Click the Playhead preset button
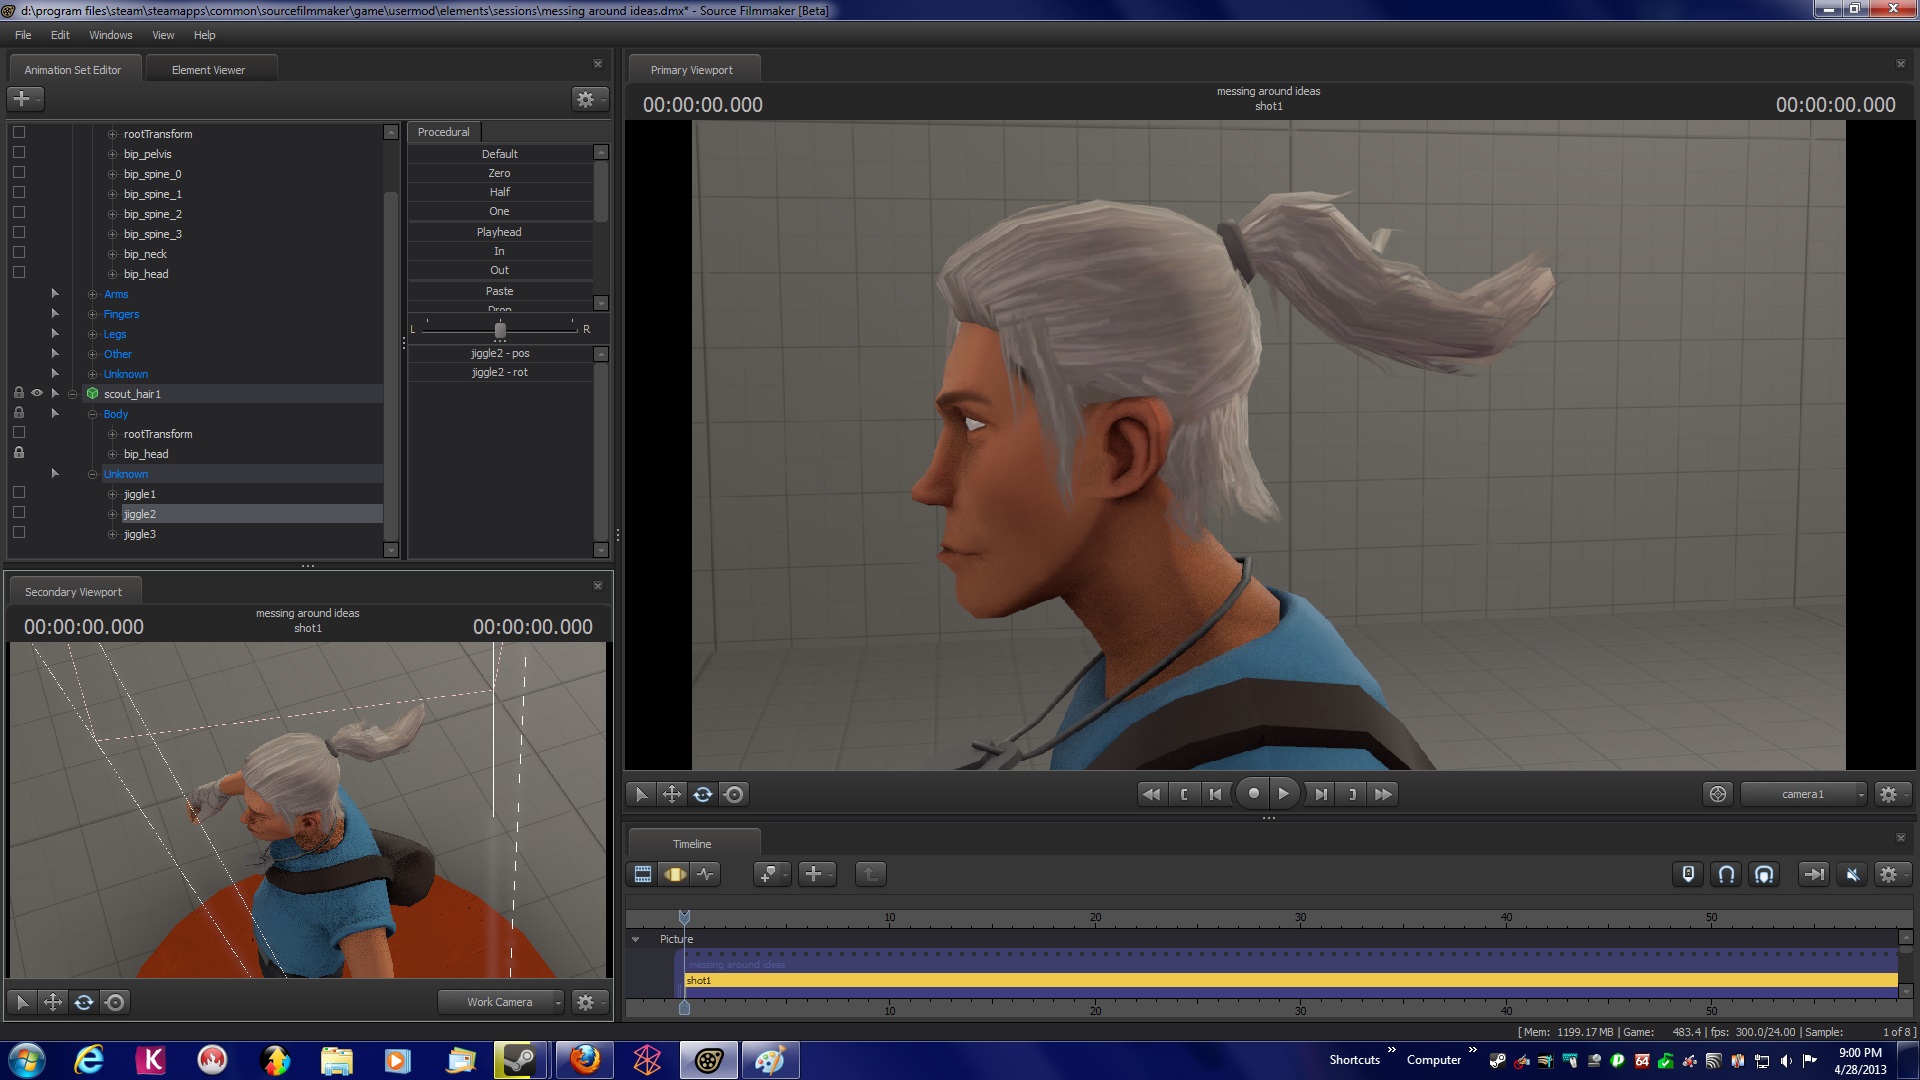The height and width of the screenshot is (1080, 1920). 499,232
